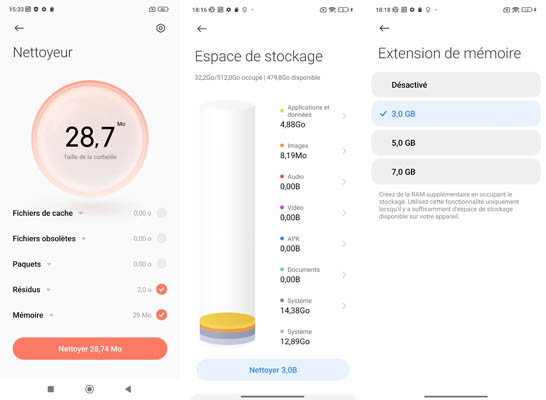Open Applications et données chevron
This screenshot has height=400, width=546.
point(344,116)
